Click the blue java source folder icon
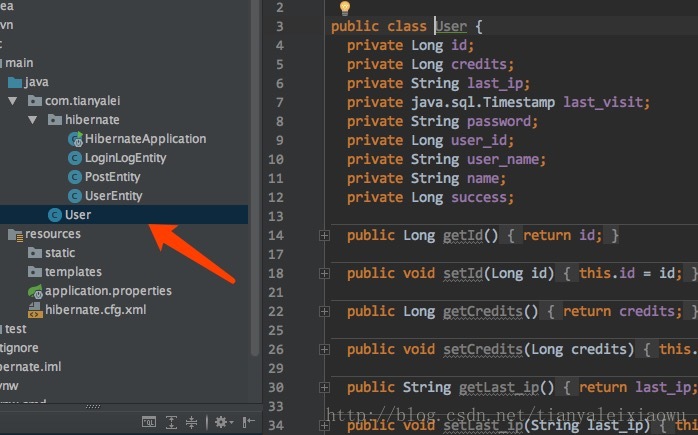 (x=15, y=82)
